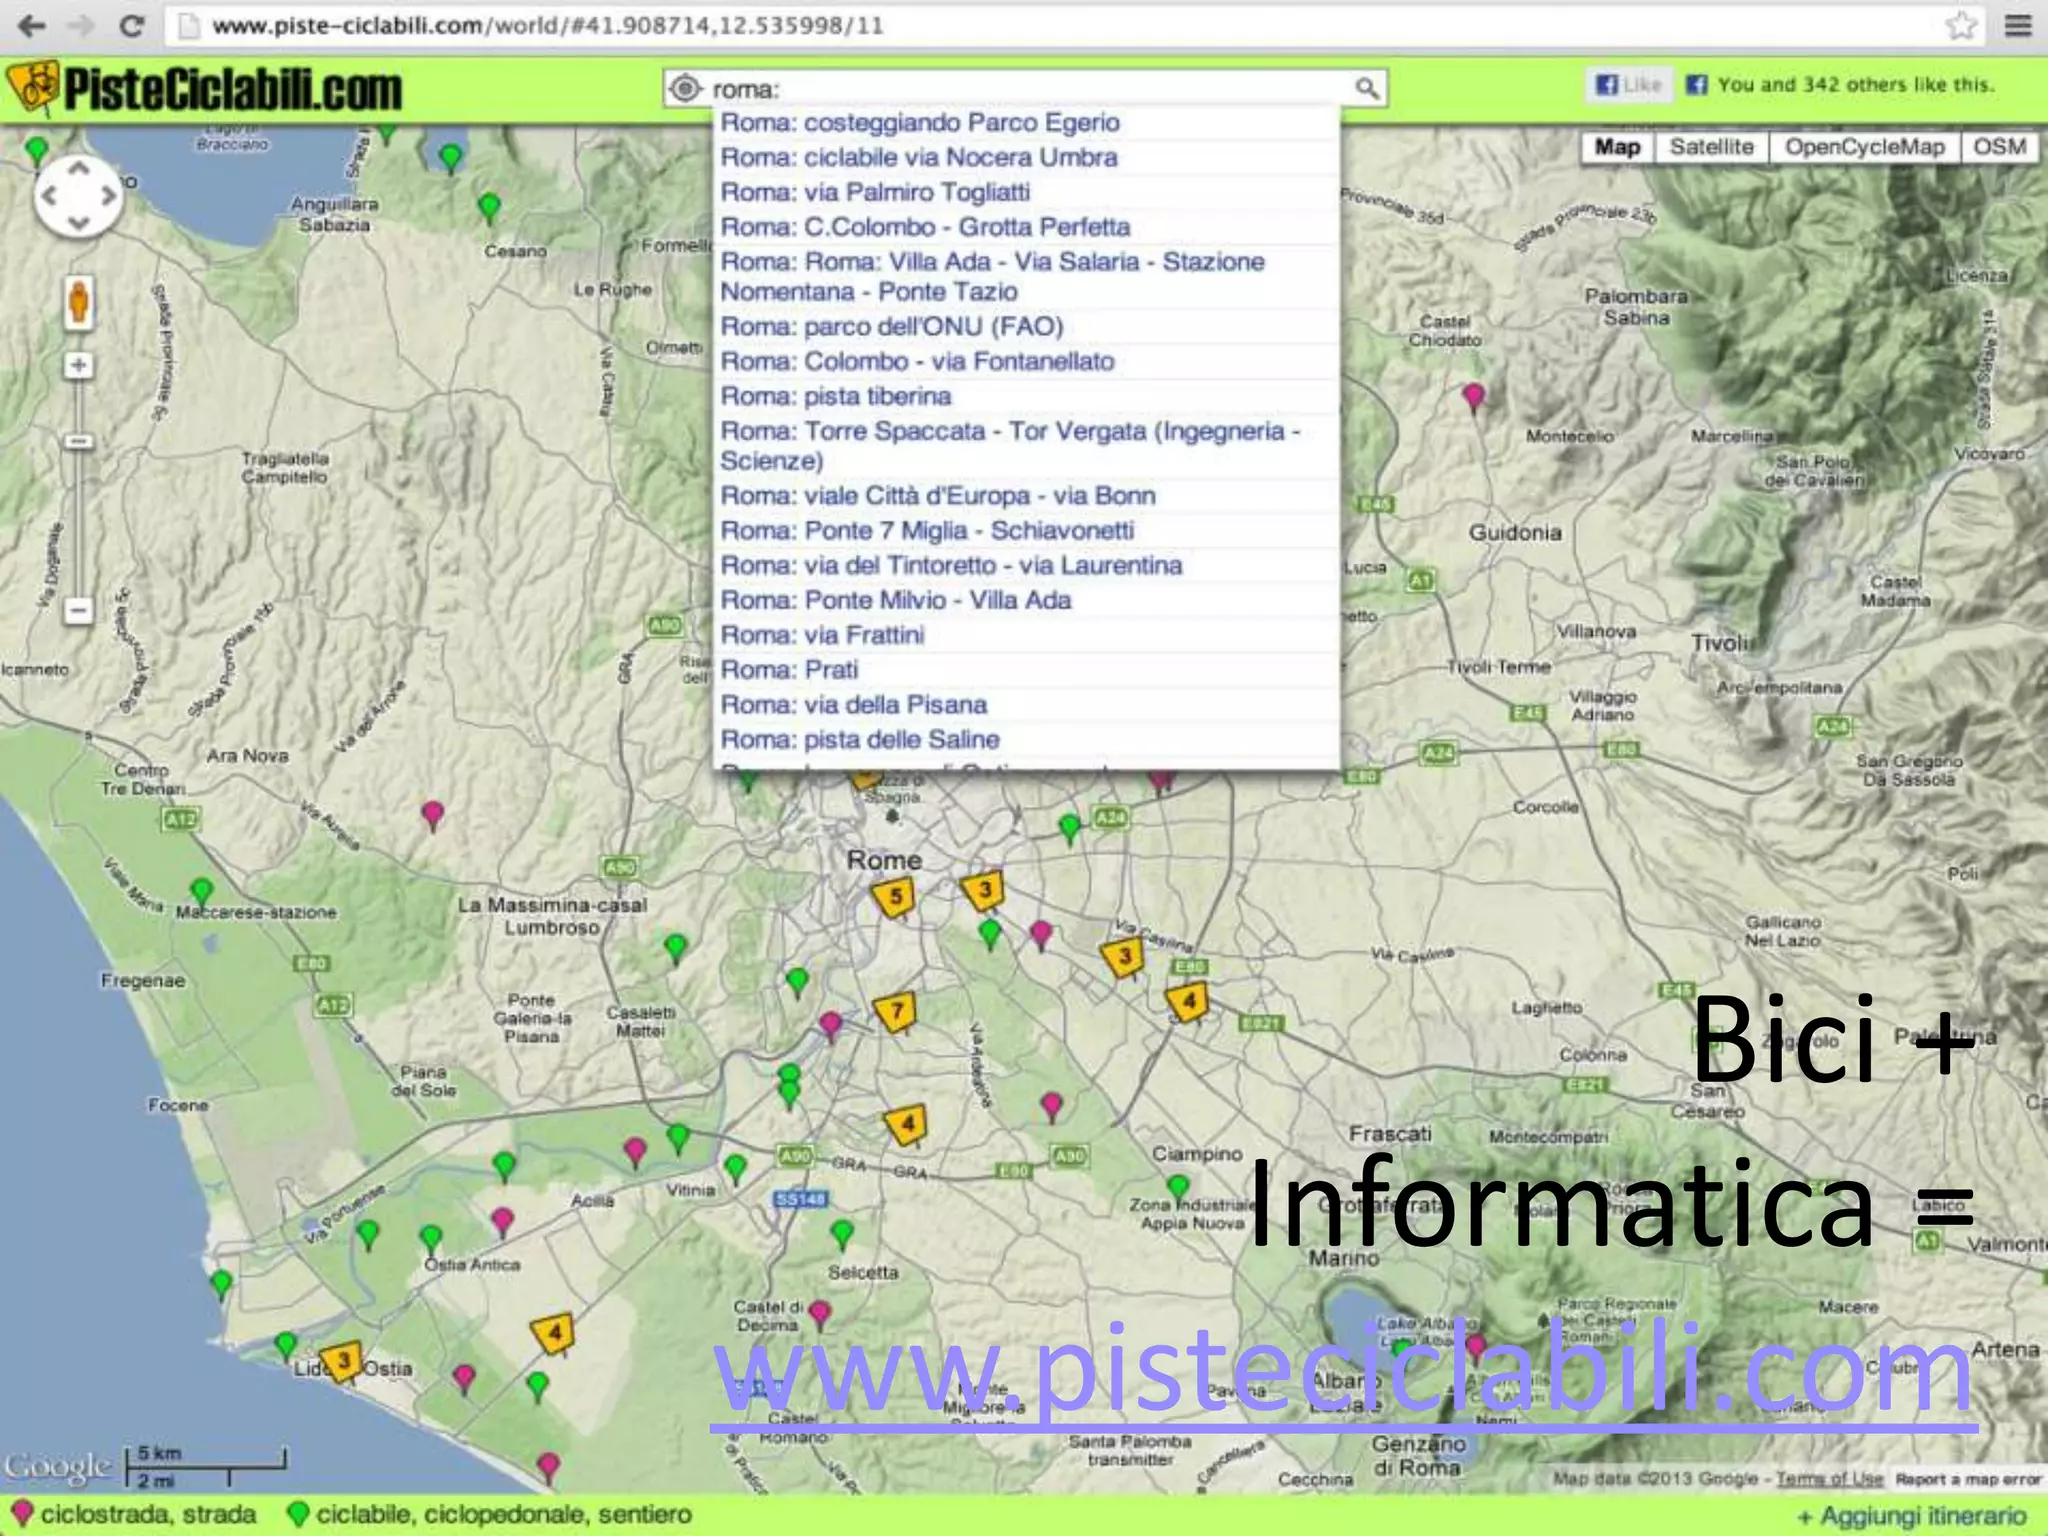
Task: Click yellow cluster marker 5 near Rome
Action: 895,897
